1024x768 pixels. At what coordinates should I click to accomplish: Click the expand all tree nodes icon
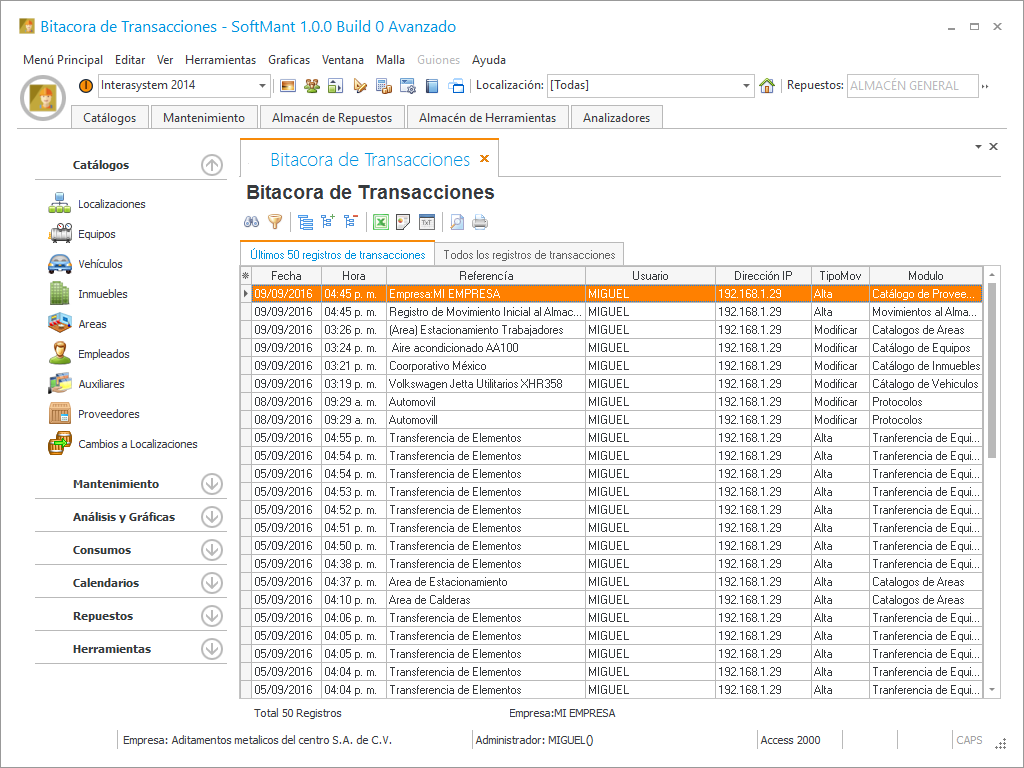click(328, 222)
